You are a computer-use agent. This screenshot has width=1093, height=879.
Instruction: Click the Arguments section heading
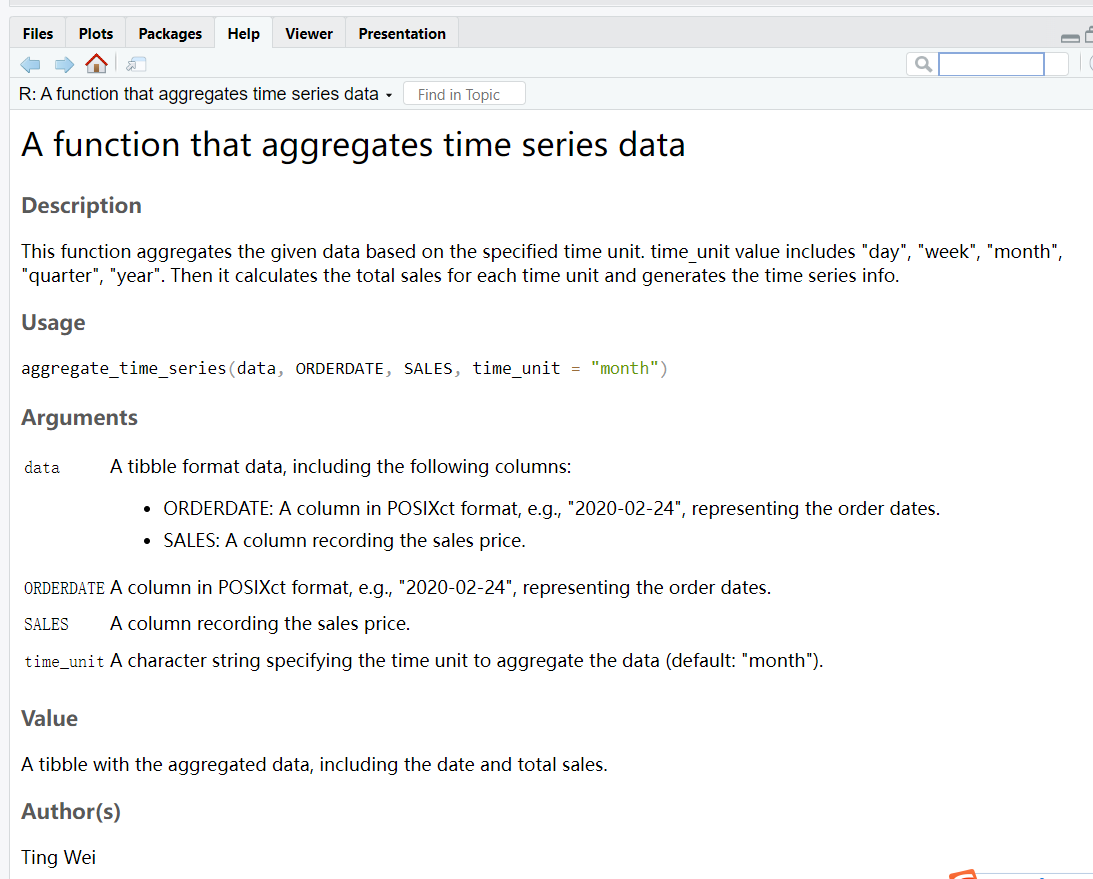[x=79, y=418]
